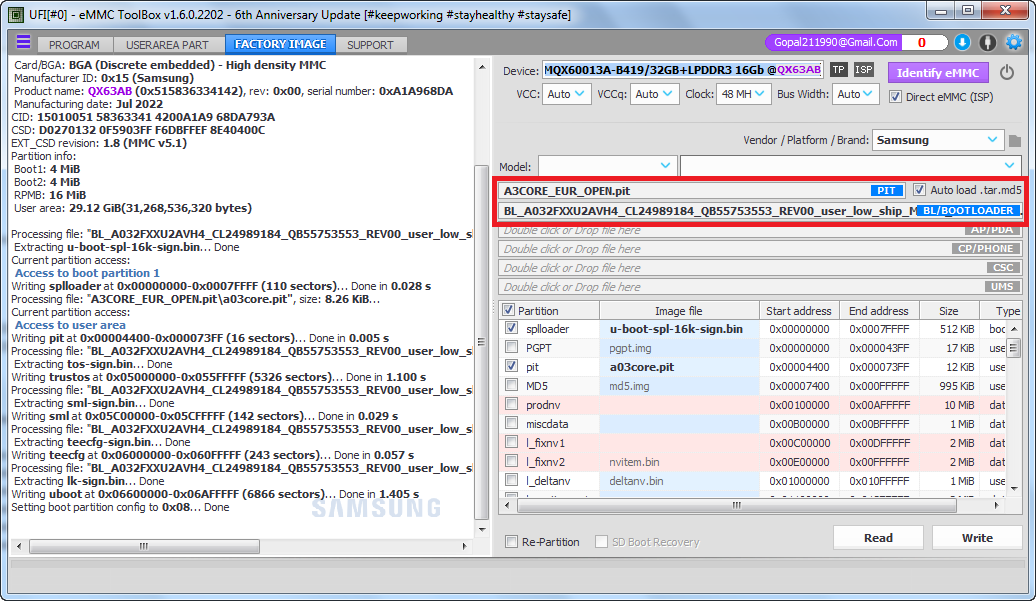Screen dimensions: 1036x601
Task: Sort by End address column header
Action: point(879,310)
